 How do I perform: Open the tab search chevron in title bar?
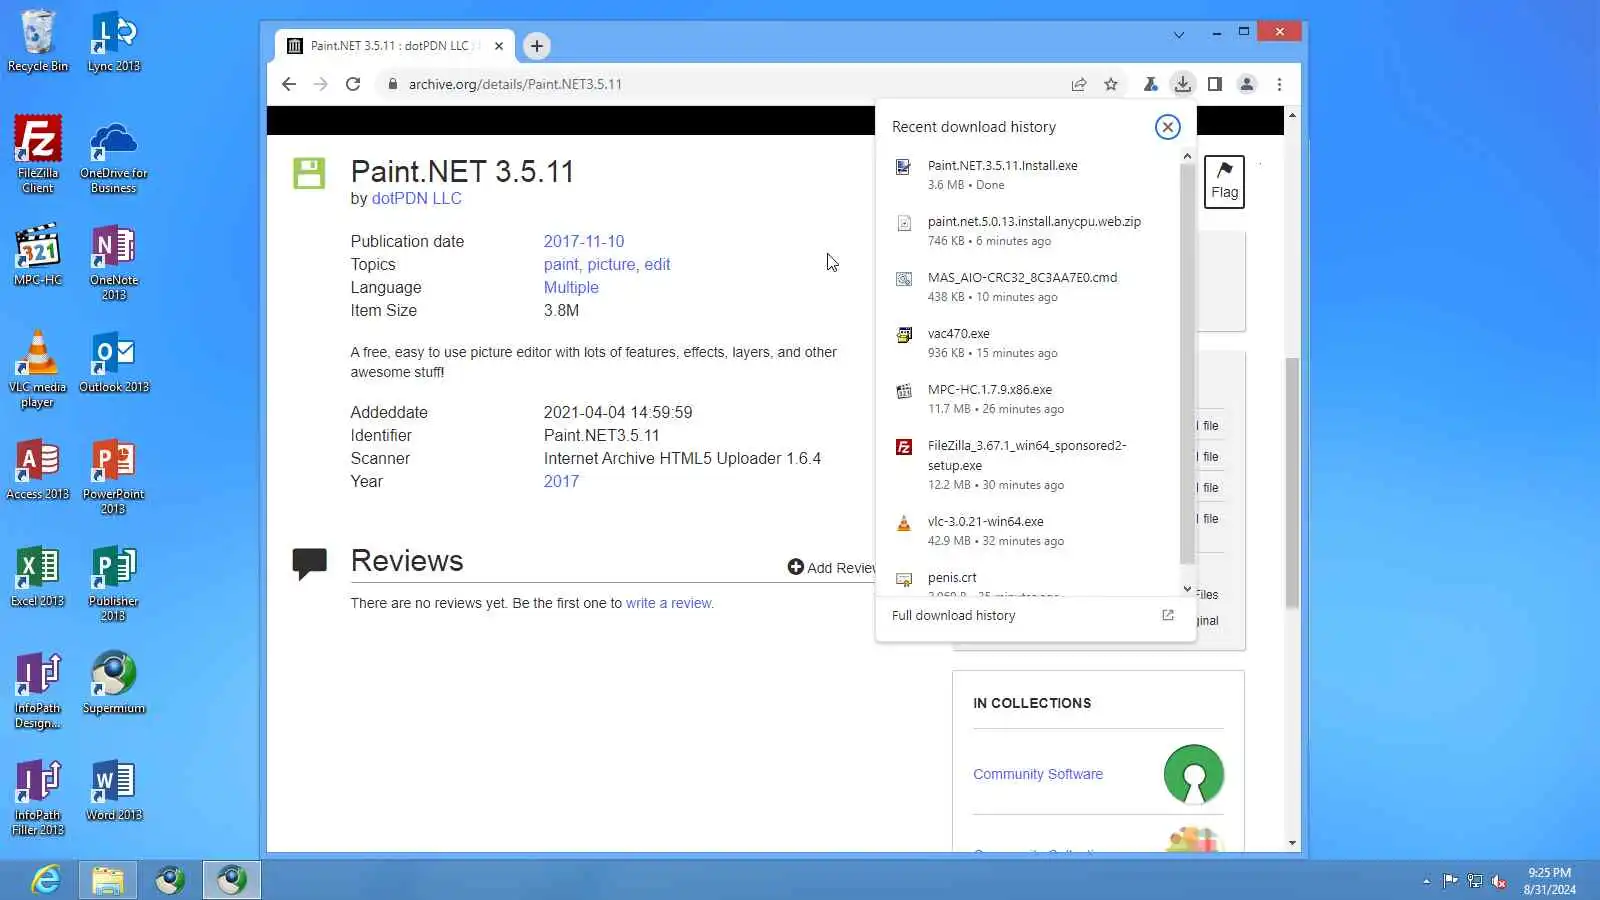(1179, 35)
